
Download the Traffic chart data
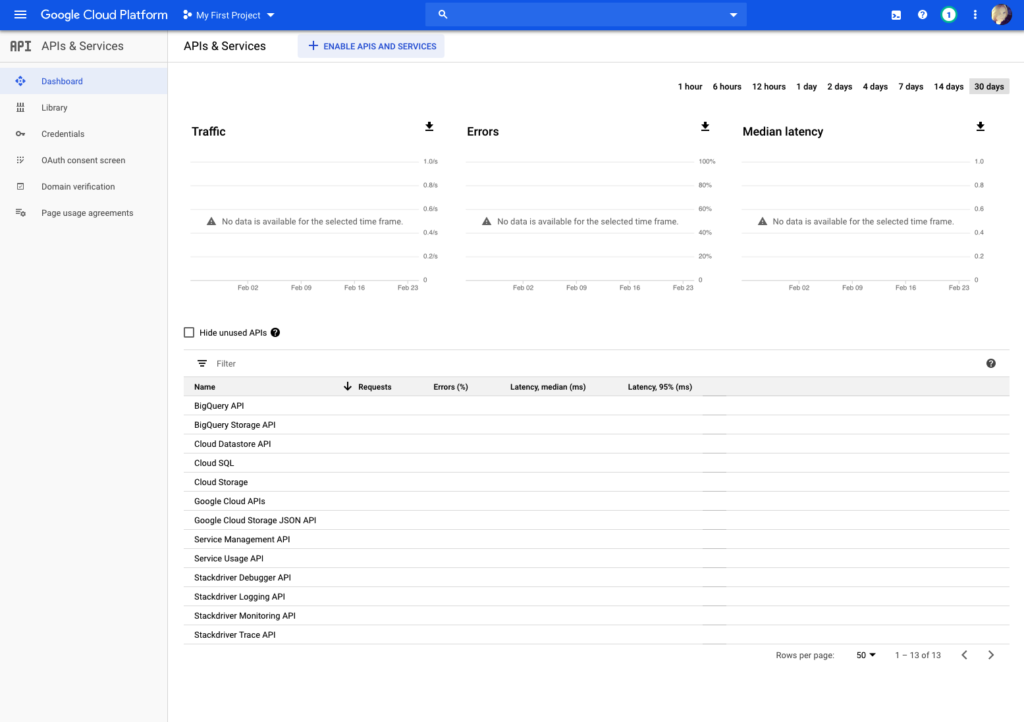click(429, 127)
